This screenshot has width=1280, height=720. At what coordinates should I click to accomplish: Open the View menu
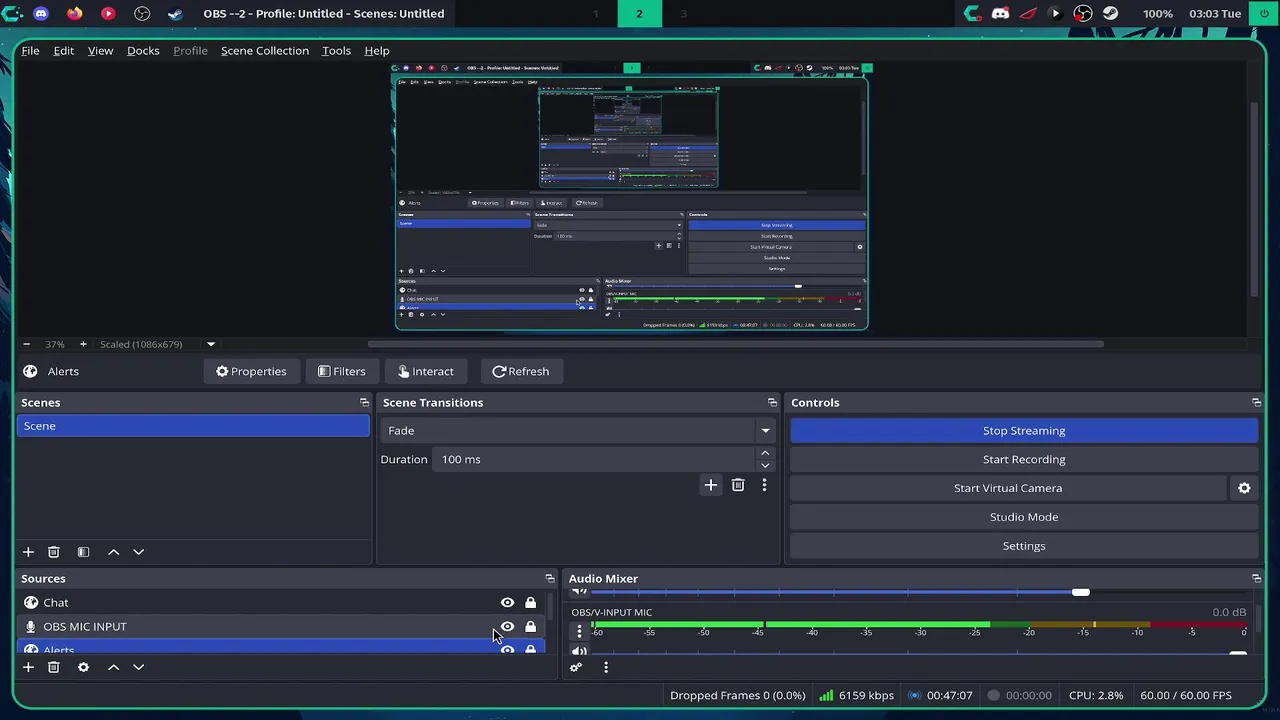(100, 51)
